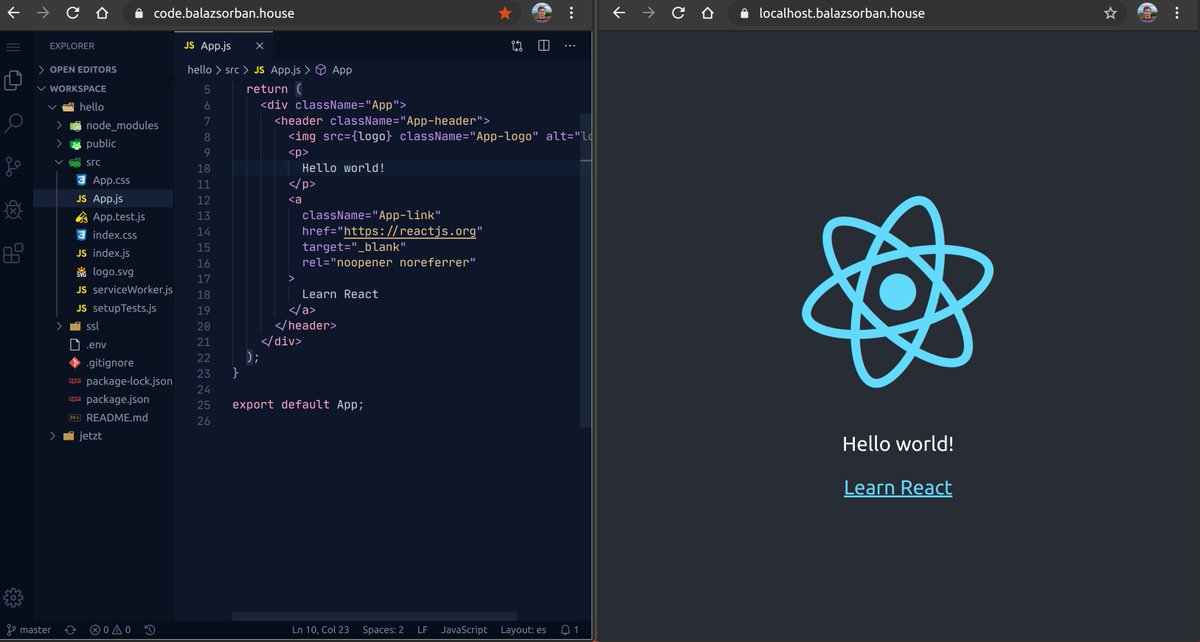Open the Extensions view
This screenshot has width=1200, height=642.
pyautogui.click(x=13, y=254)
